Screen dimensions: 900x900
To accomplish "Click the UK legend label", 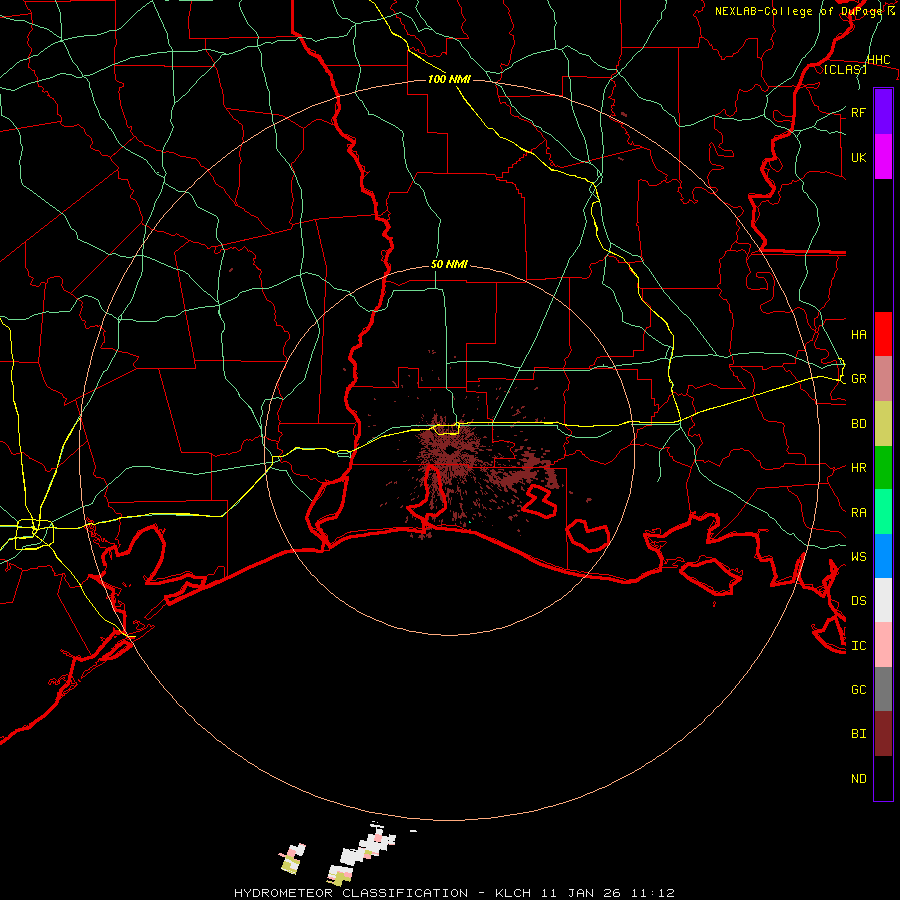I will [858, 157].
